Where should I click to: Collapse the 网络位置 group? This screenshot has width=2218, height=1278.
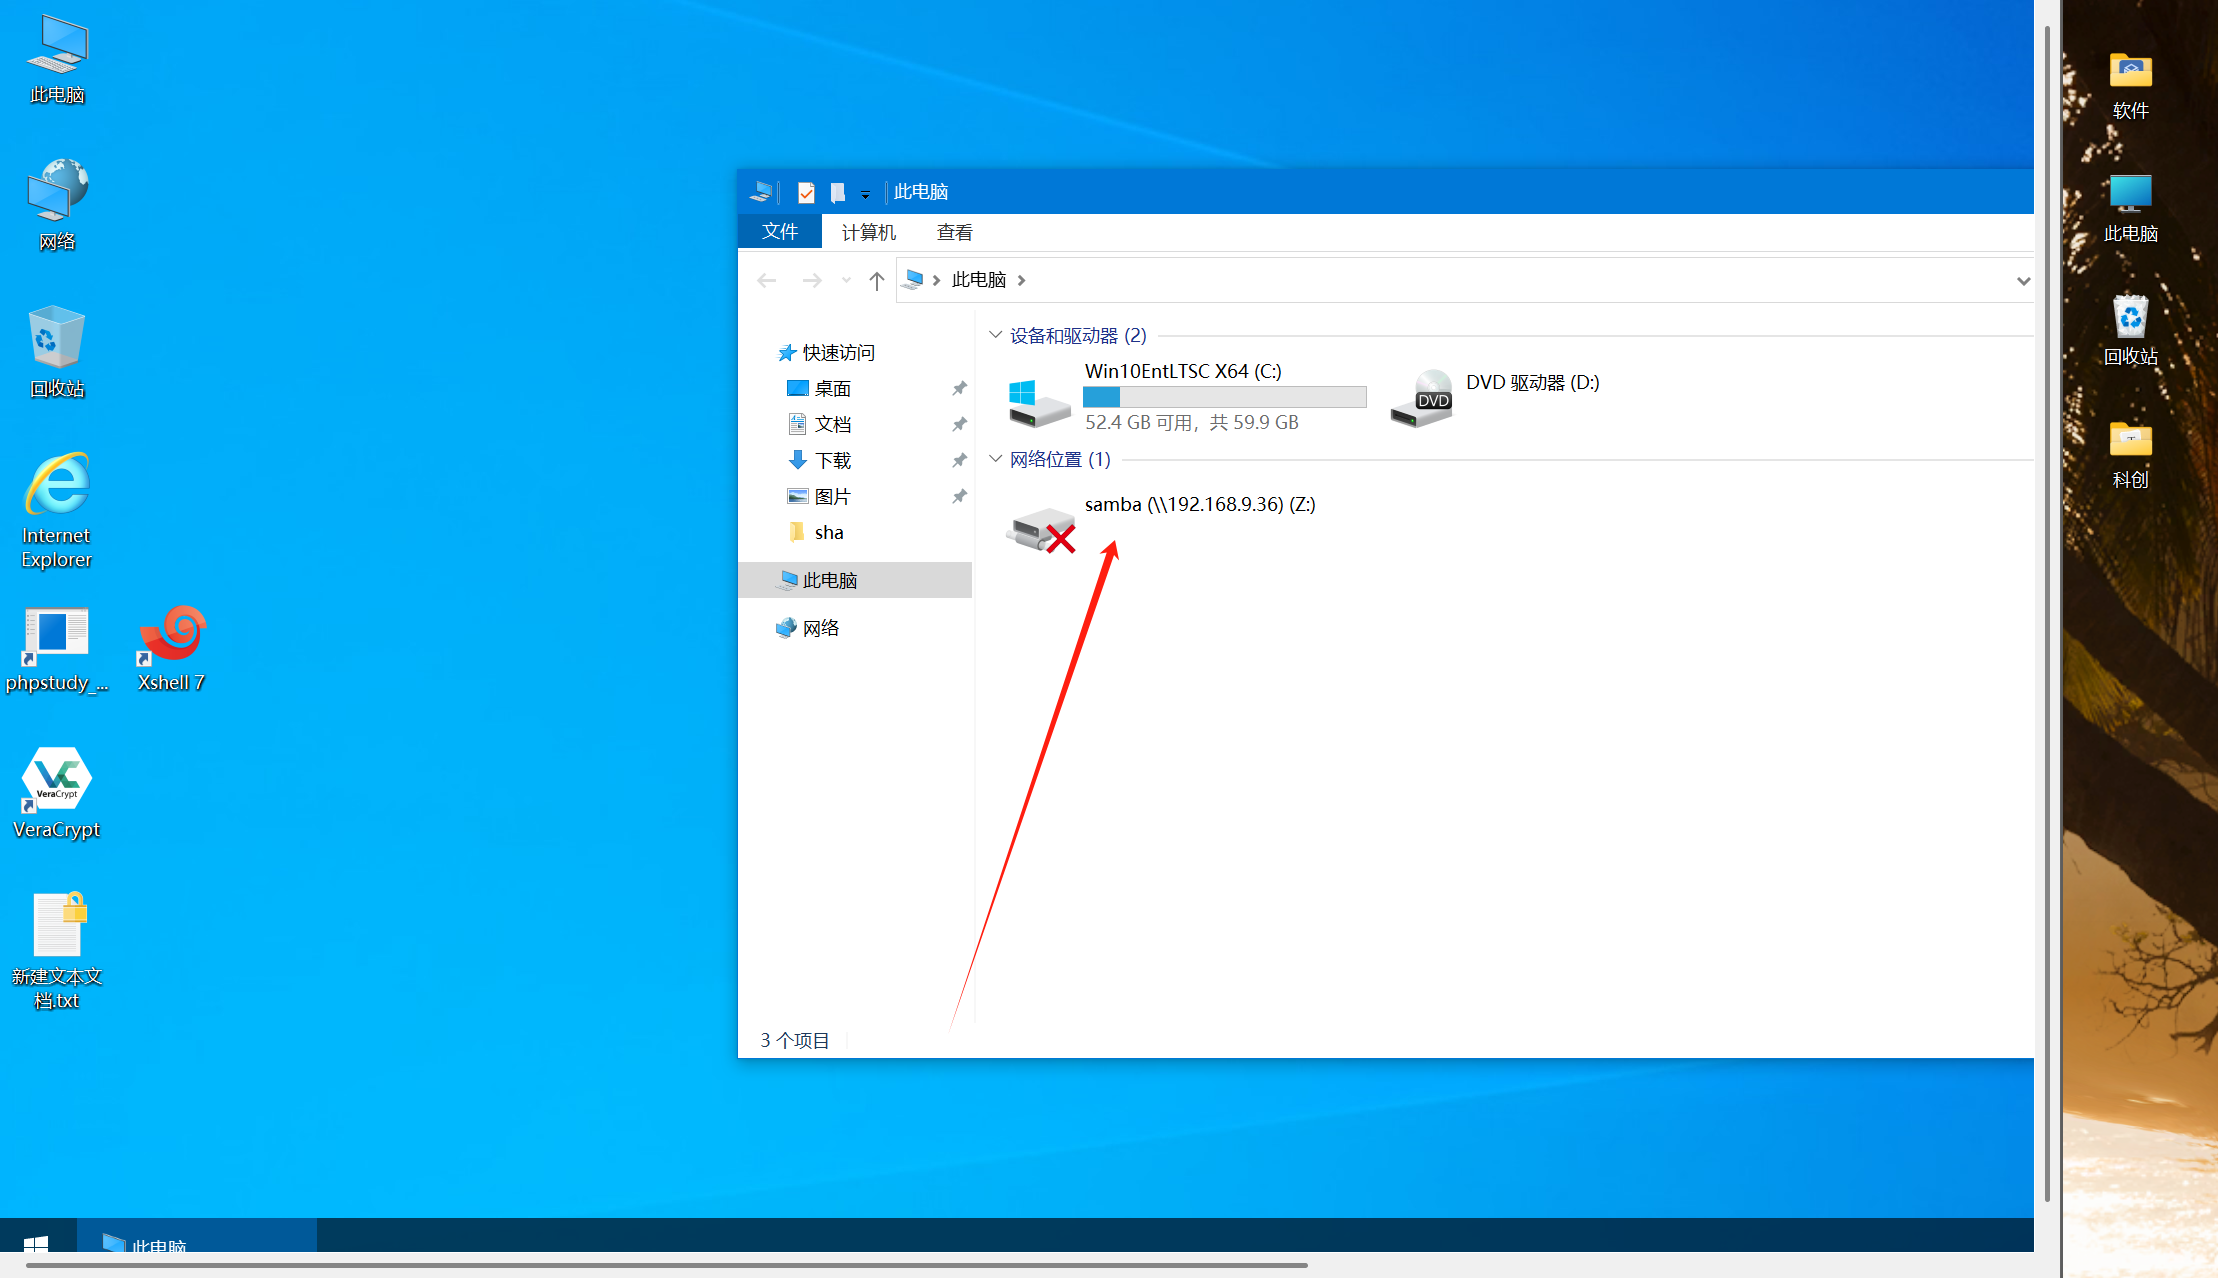coord(995,459)
